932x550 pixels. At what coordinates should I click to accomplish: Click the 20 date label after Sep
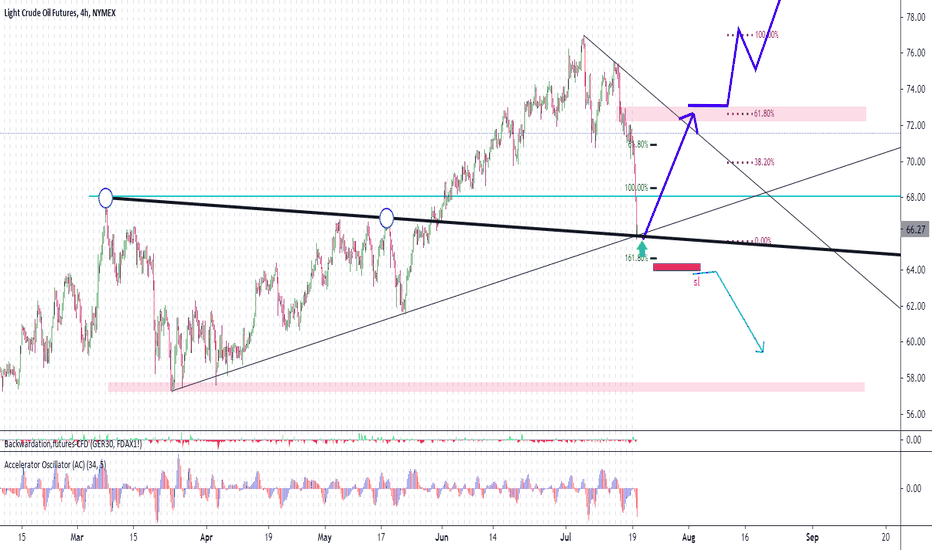click(886, 538)
